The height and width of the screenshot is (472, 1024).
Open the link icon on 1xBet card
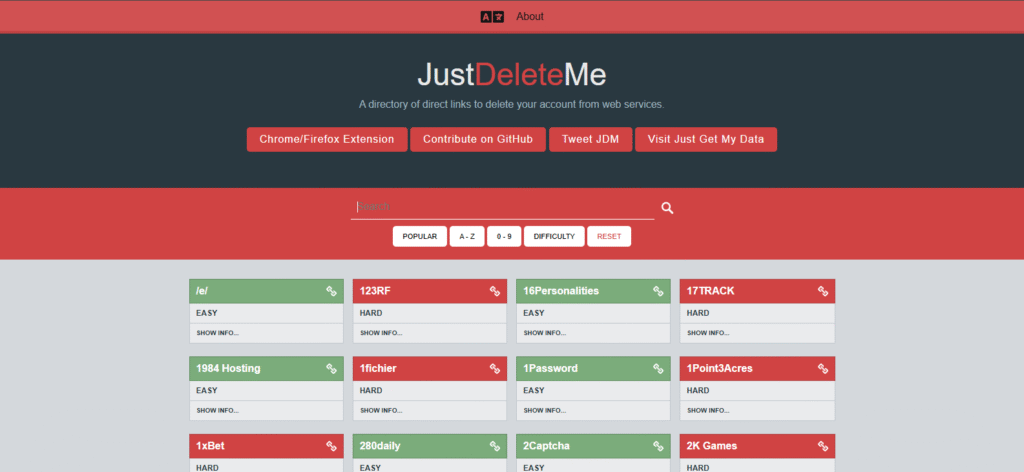(x=331, y=446)
